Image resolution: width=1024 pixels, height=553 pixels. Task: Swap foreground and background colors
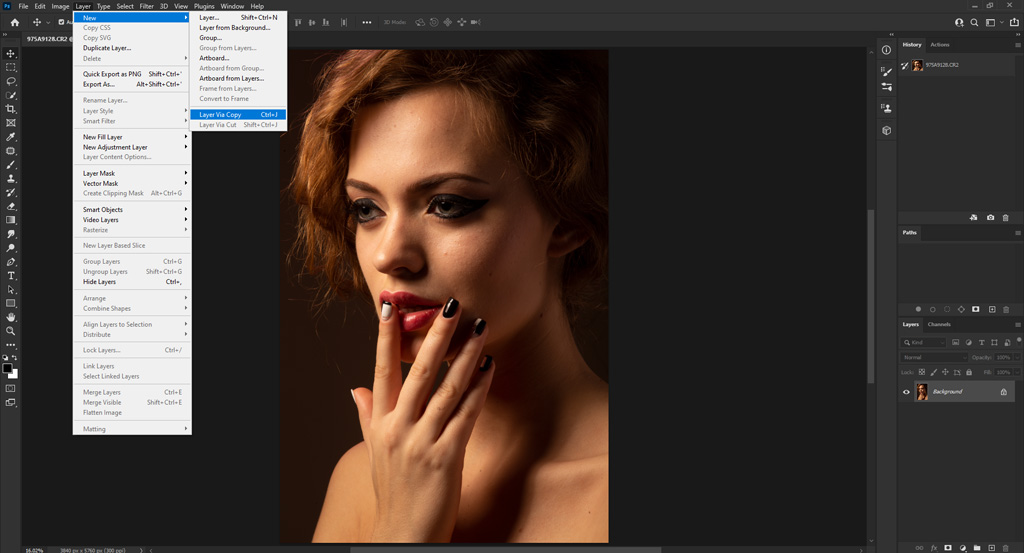[x=14, y=358]
